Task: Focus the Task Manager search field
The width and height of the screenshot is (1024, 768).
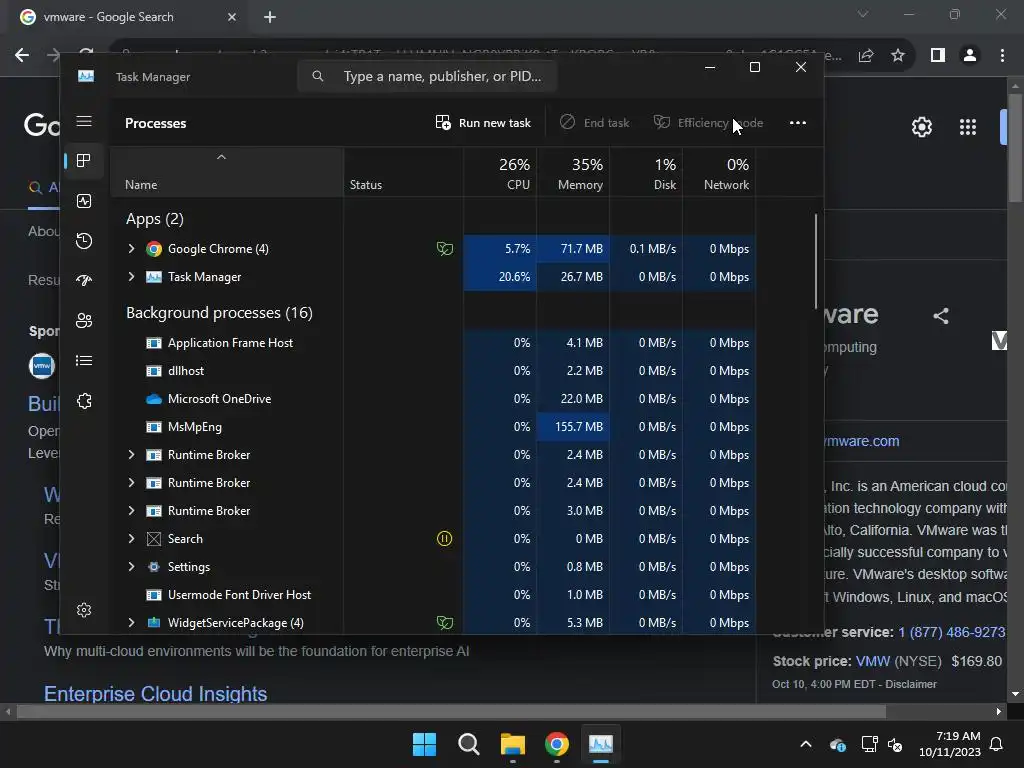Action: click(427, 76)
